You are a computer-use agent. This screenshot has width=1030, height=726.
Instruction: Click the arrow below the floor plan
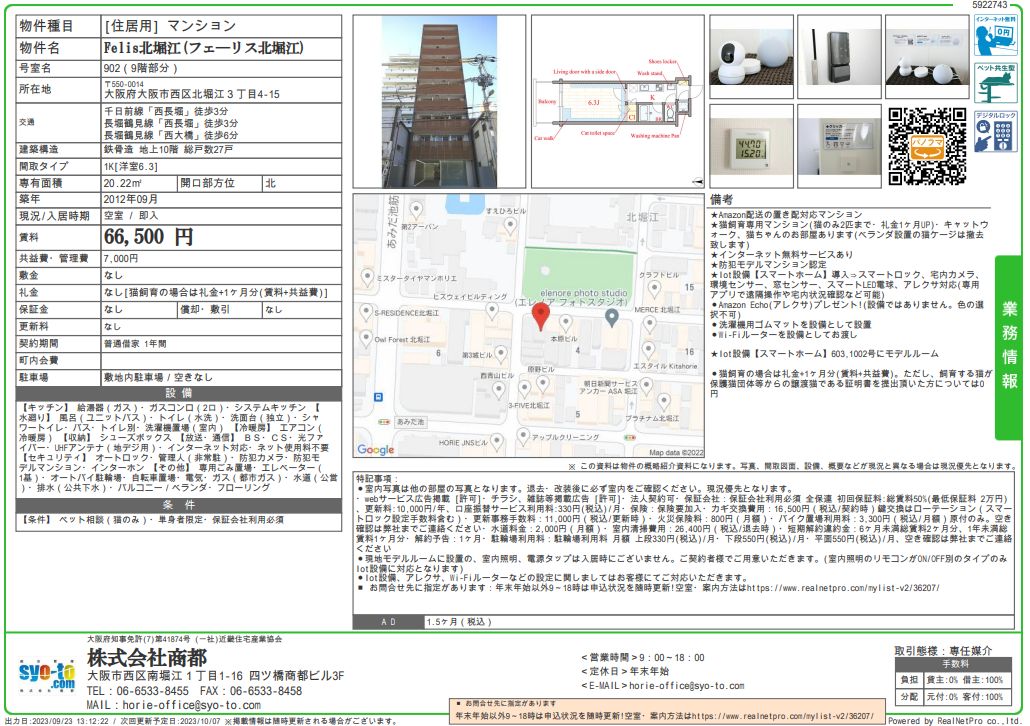click(x=698, y=181)
